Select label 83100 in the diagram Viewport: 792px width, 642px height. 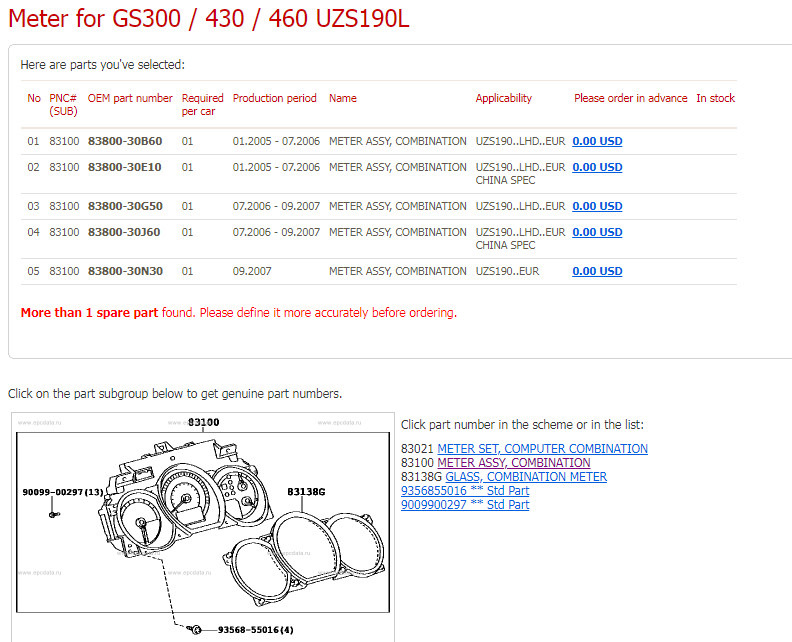click(204, 422)
